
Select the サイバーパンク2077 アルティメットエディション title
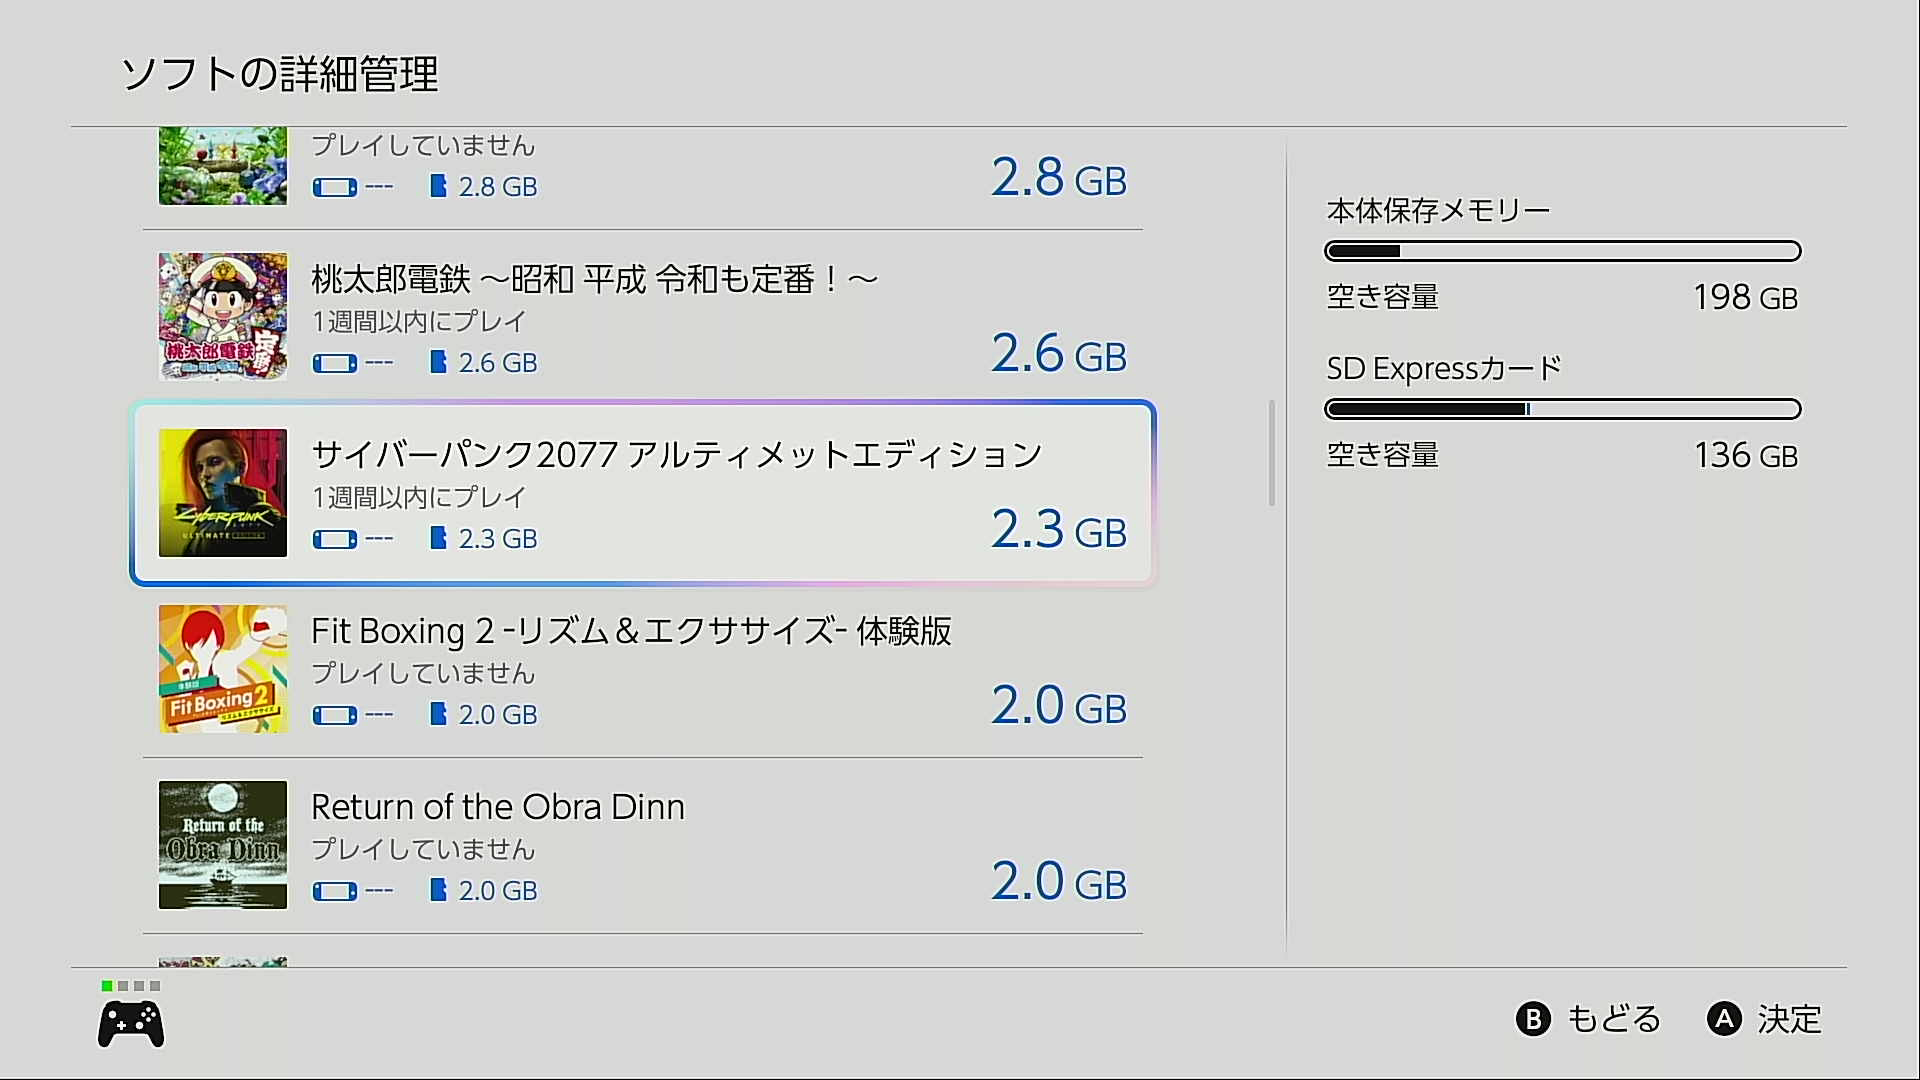[x=676, y=455]
